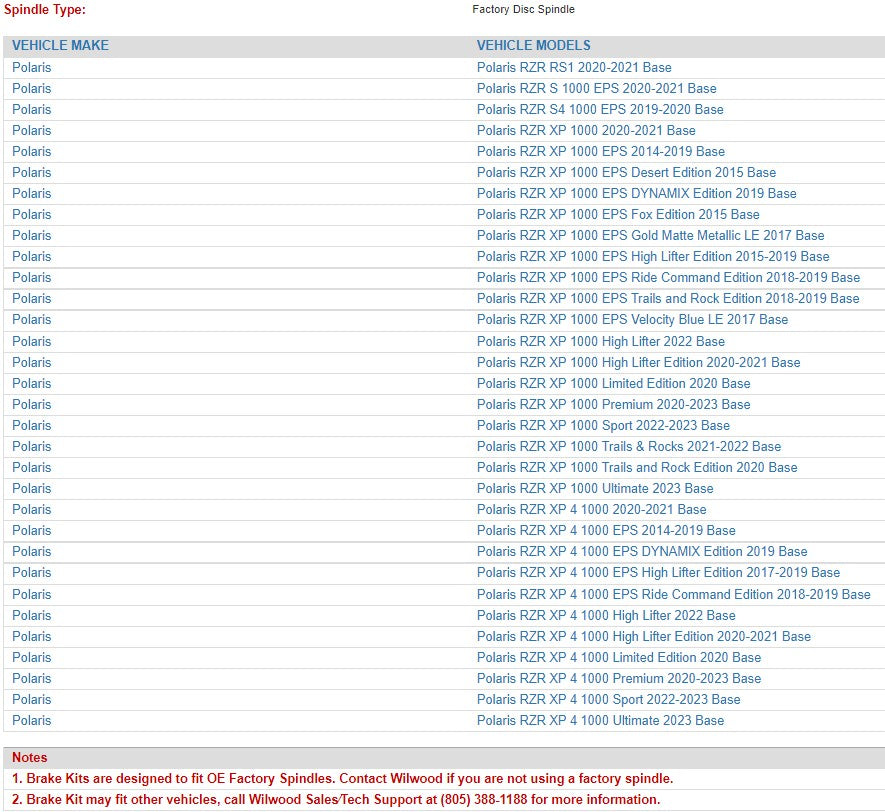The width and height of the screenshot is (885, 812).
Task: Click the Notes section heading
Action: (x=29, y=758)
